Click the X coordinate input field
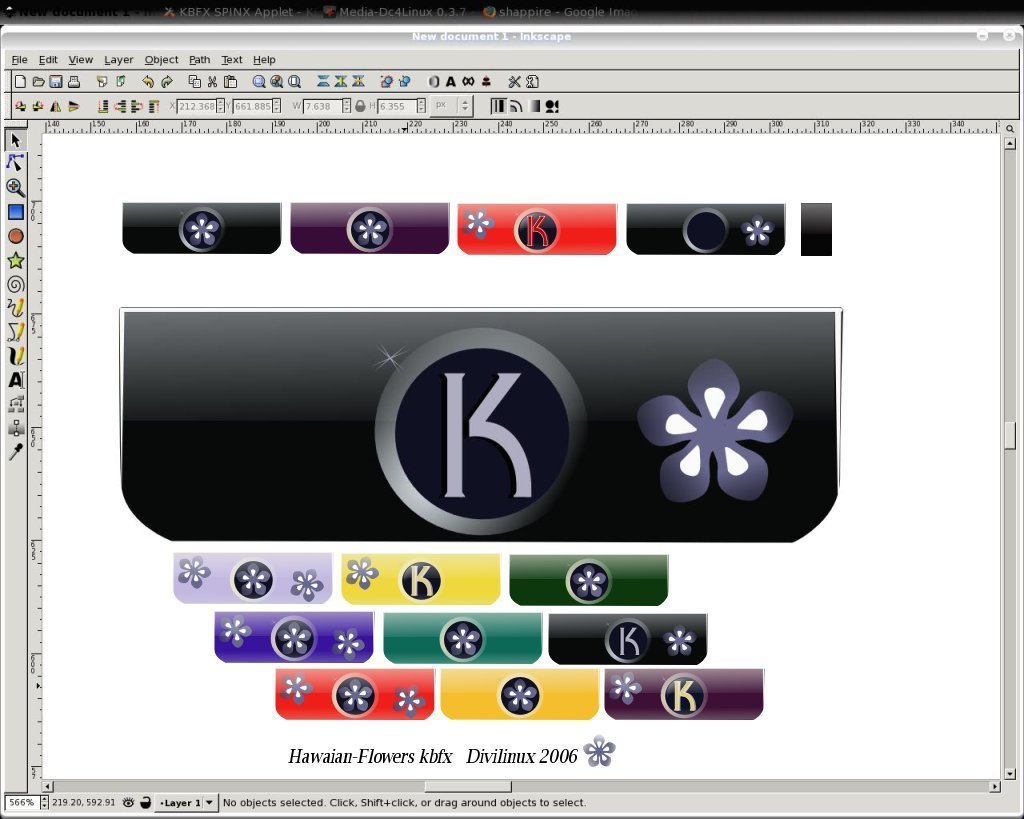This screenshot has width=1024, height=819. click(x=197, y=106)
